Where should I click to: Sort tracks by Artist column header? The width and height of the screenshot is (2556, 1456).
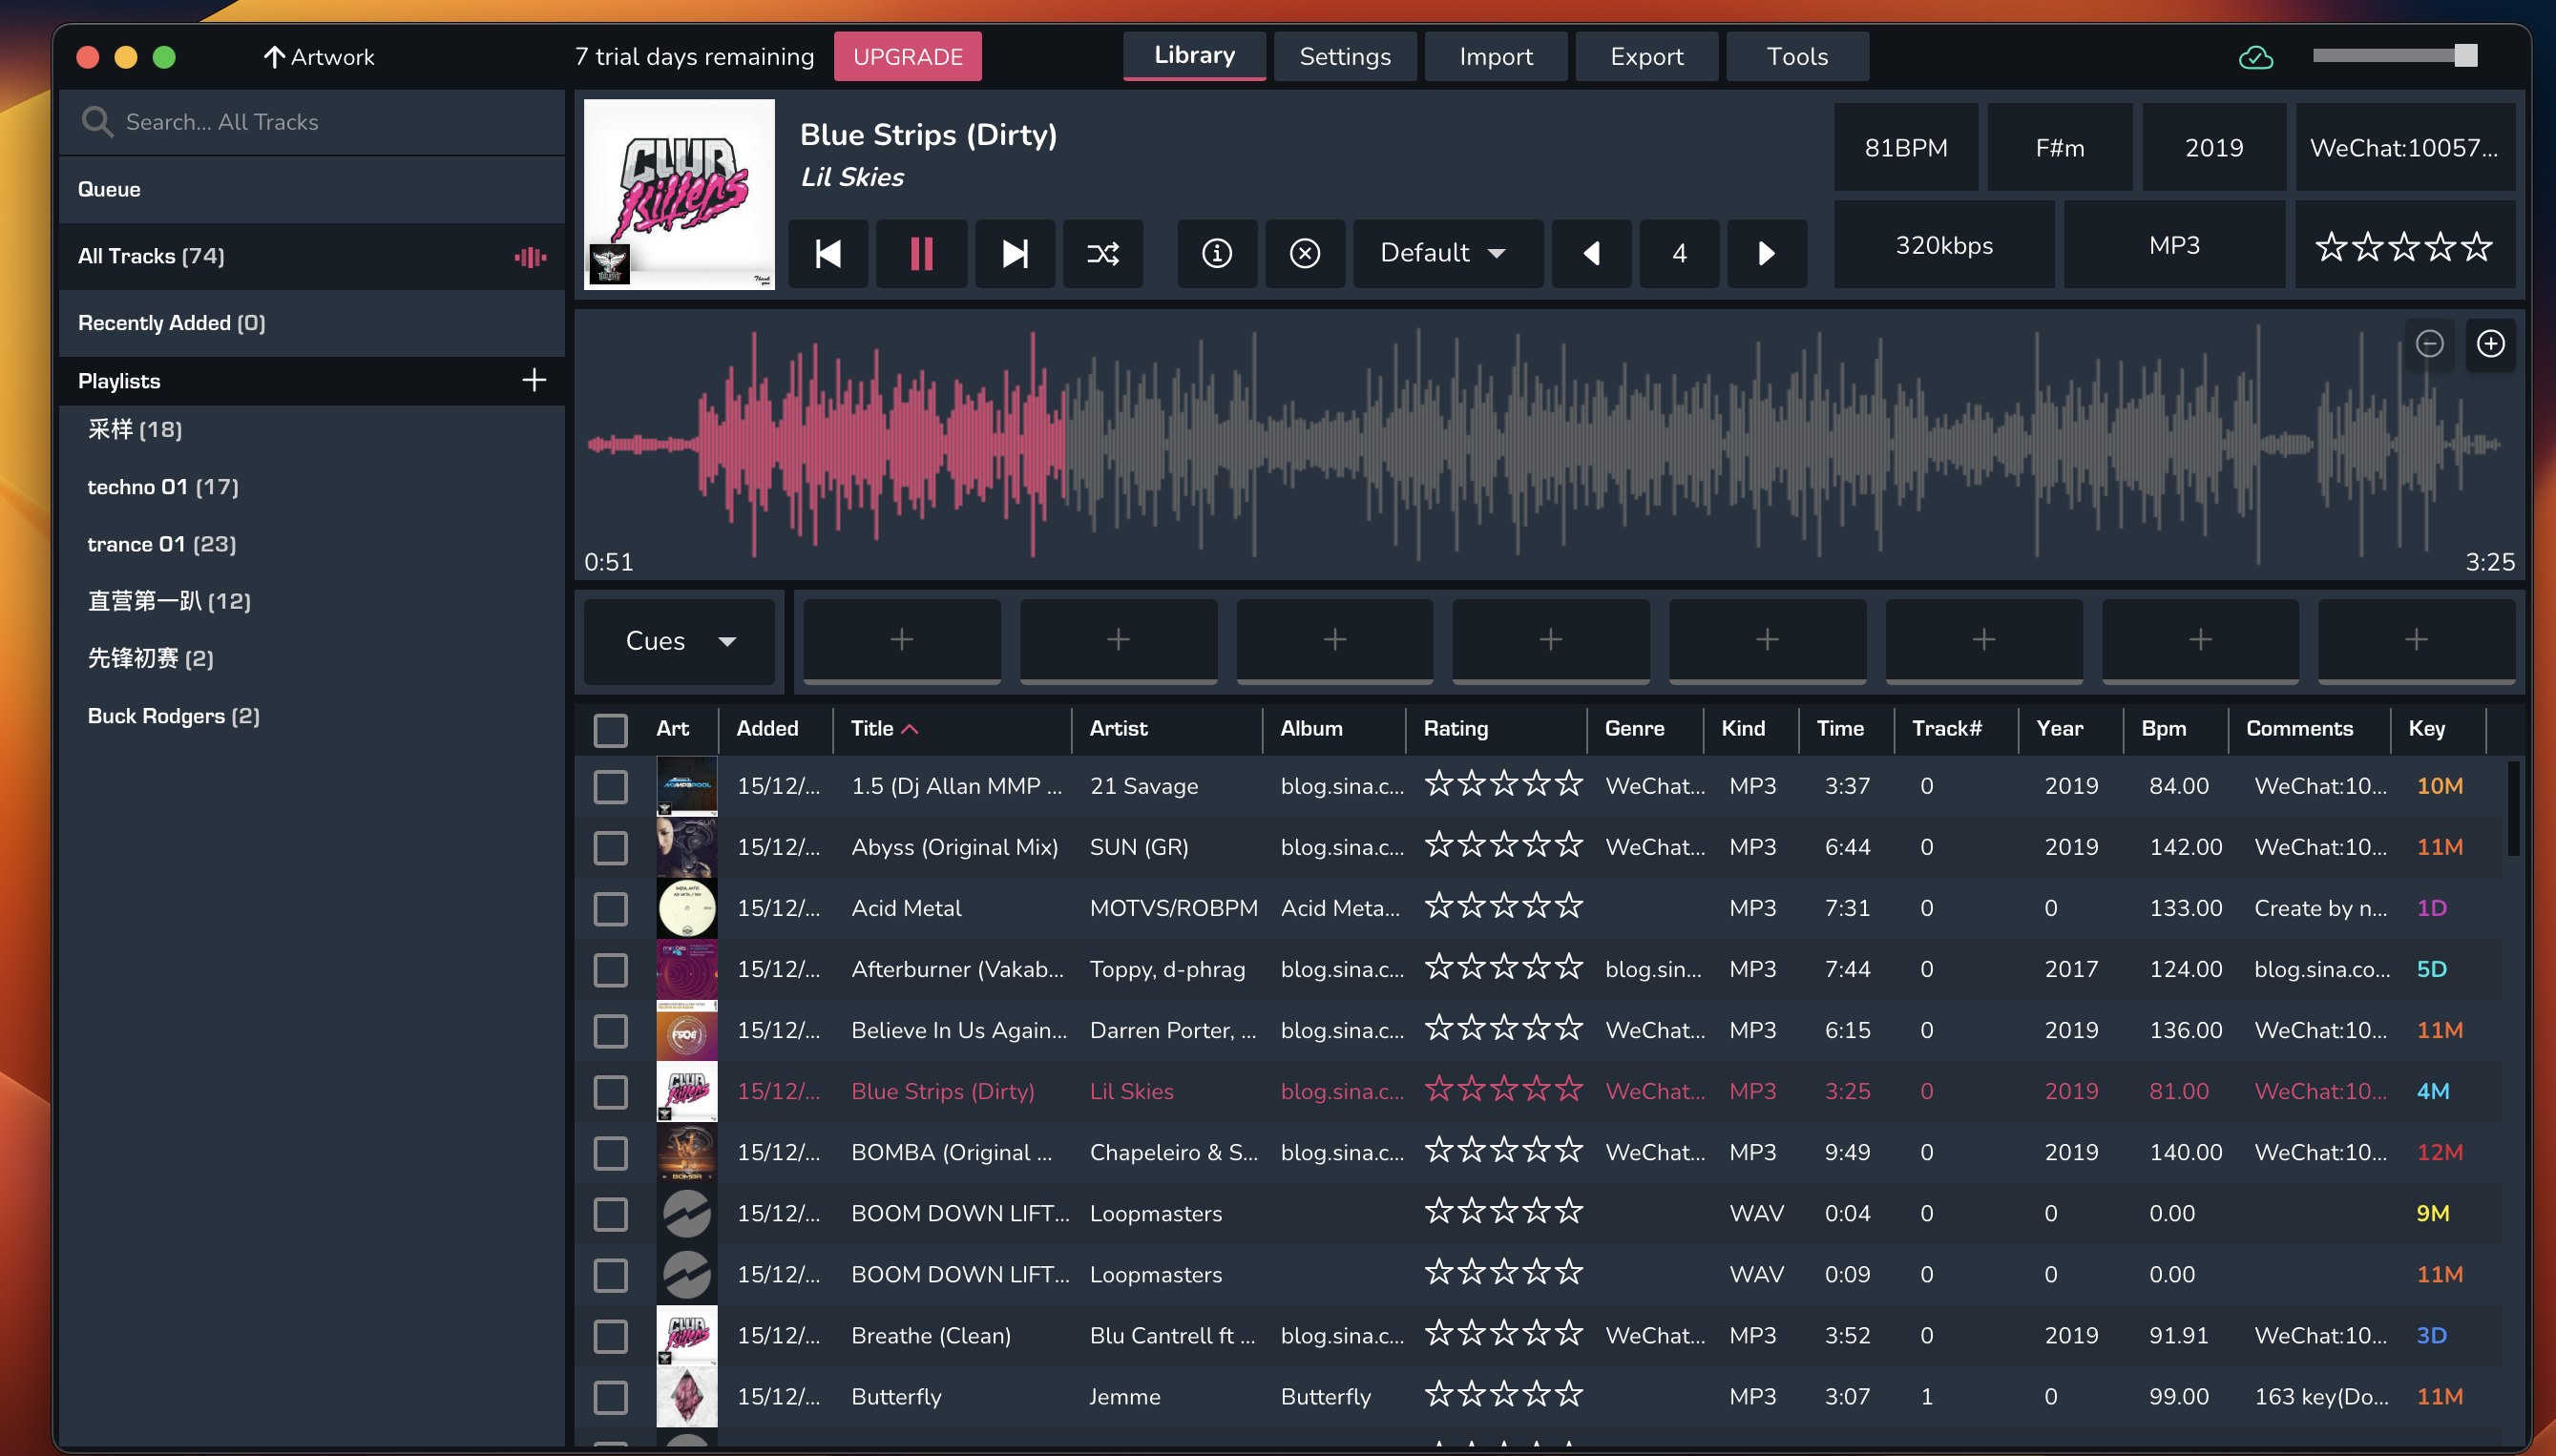click(x=1118, y=728)
